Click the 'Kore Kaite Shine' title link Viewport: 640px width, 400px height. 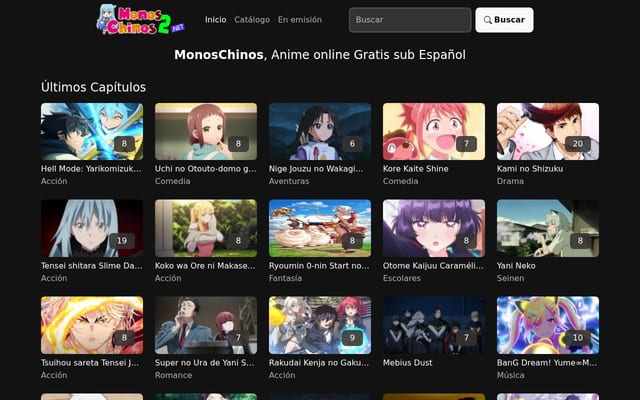click(x=416, y=169)
